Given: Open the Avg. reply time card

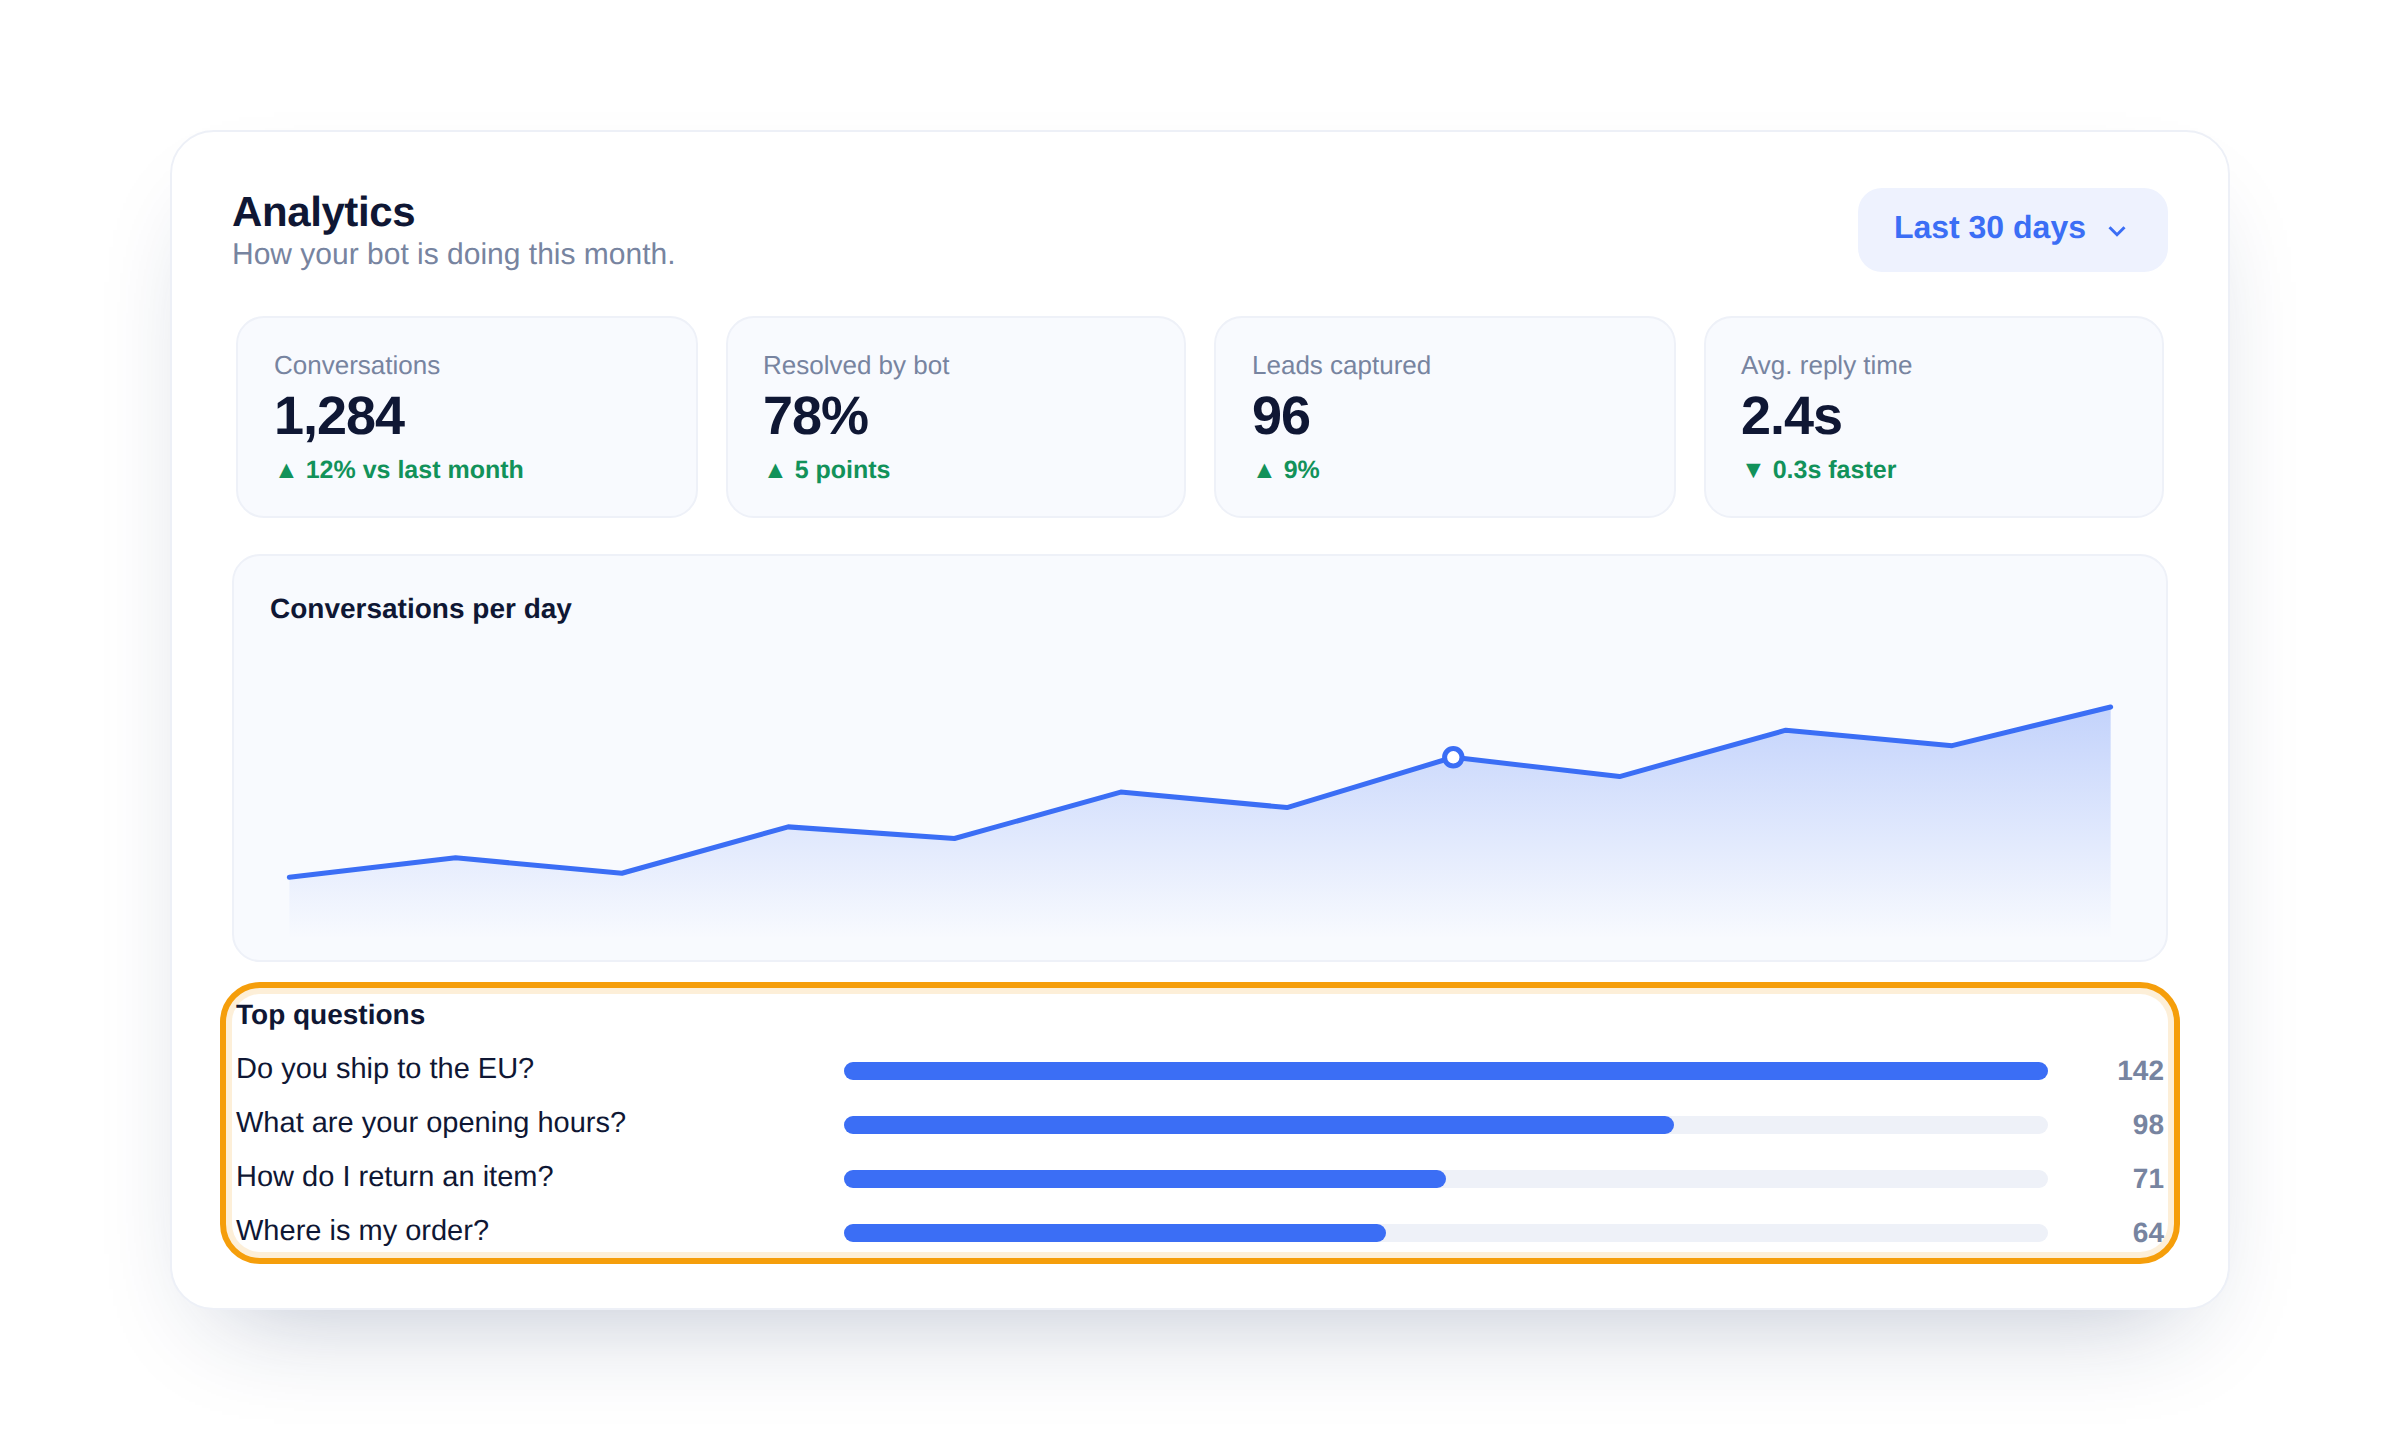Looking at the screenshot, I should (1933, 417).
